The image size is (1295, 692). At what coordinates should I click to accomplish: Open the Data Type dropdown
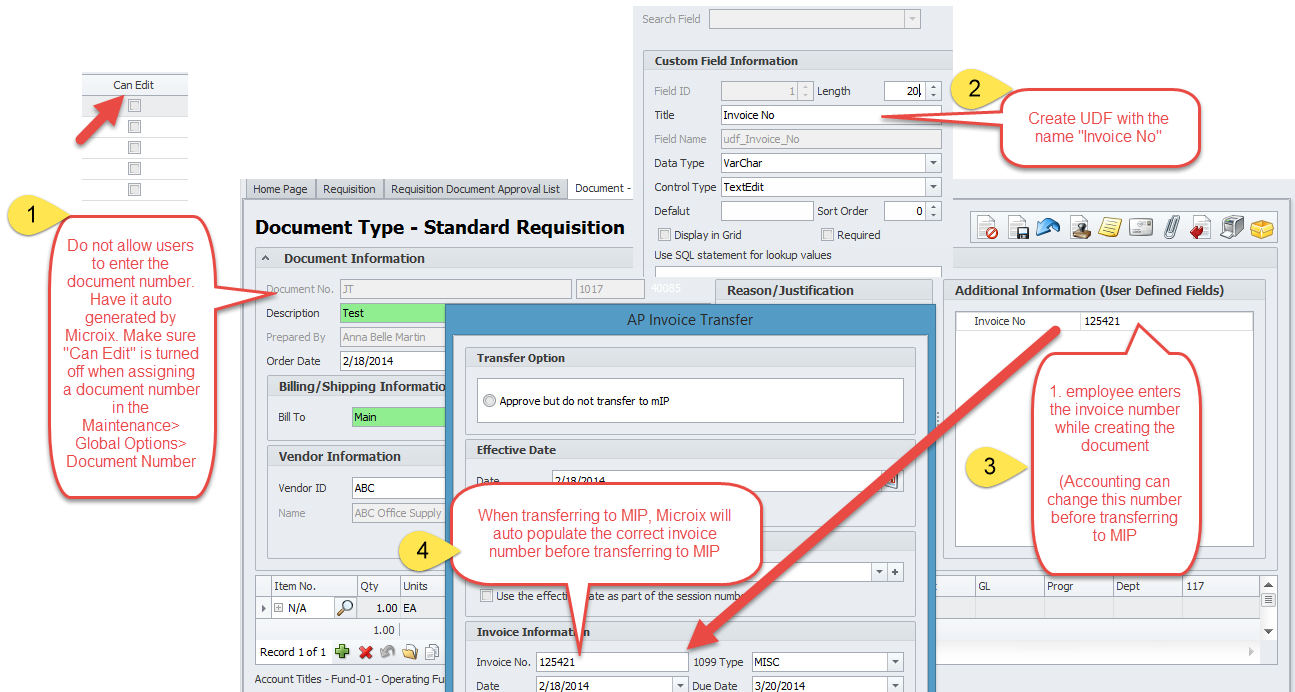pos(932,163)
